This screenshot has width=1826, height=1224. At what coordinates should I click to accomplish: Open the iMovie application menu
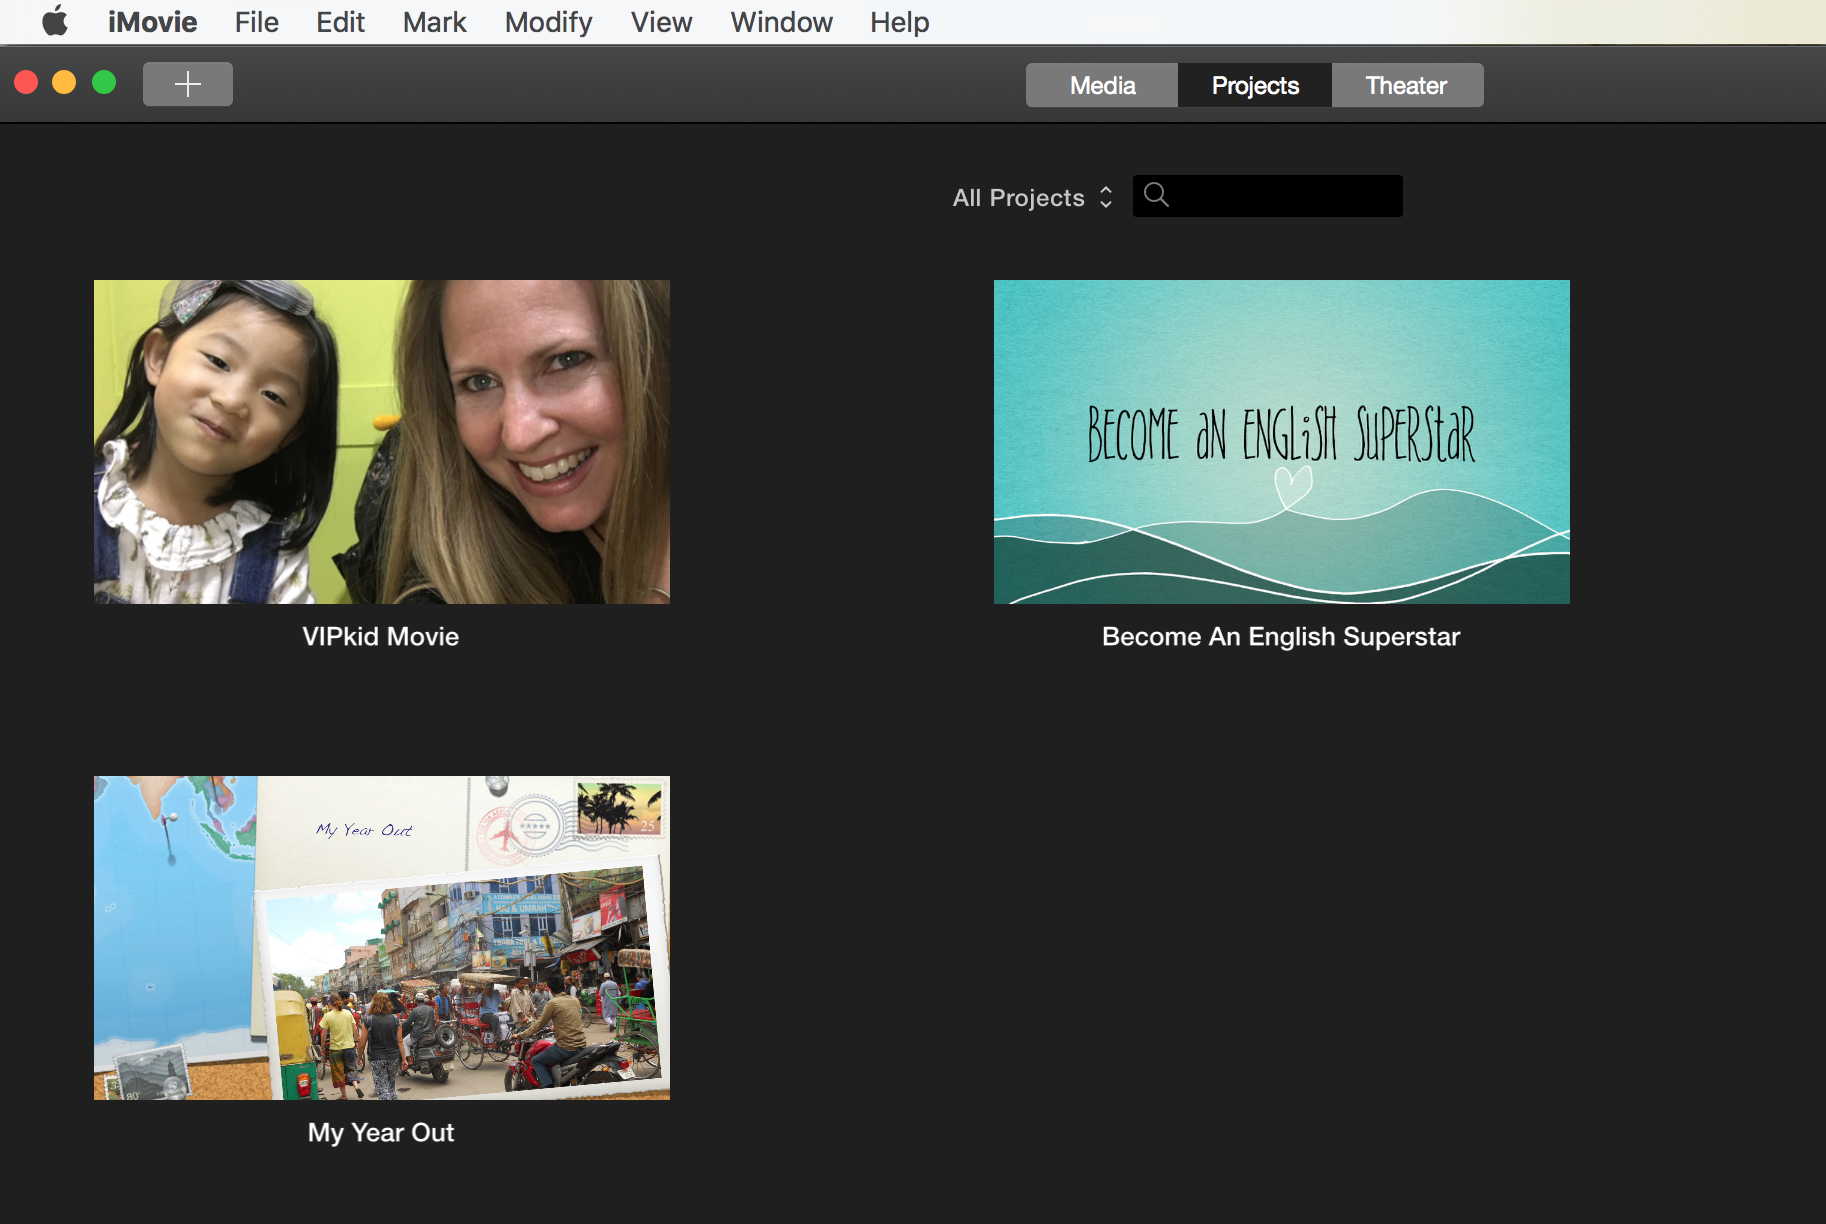click(152, 22)
